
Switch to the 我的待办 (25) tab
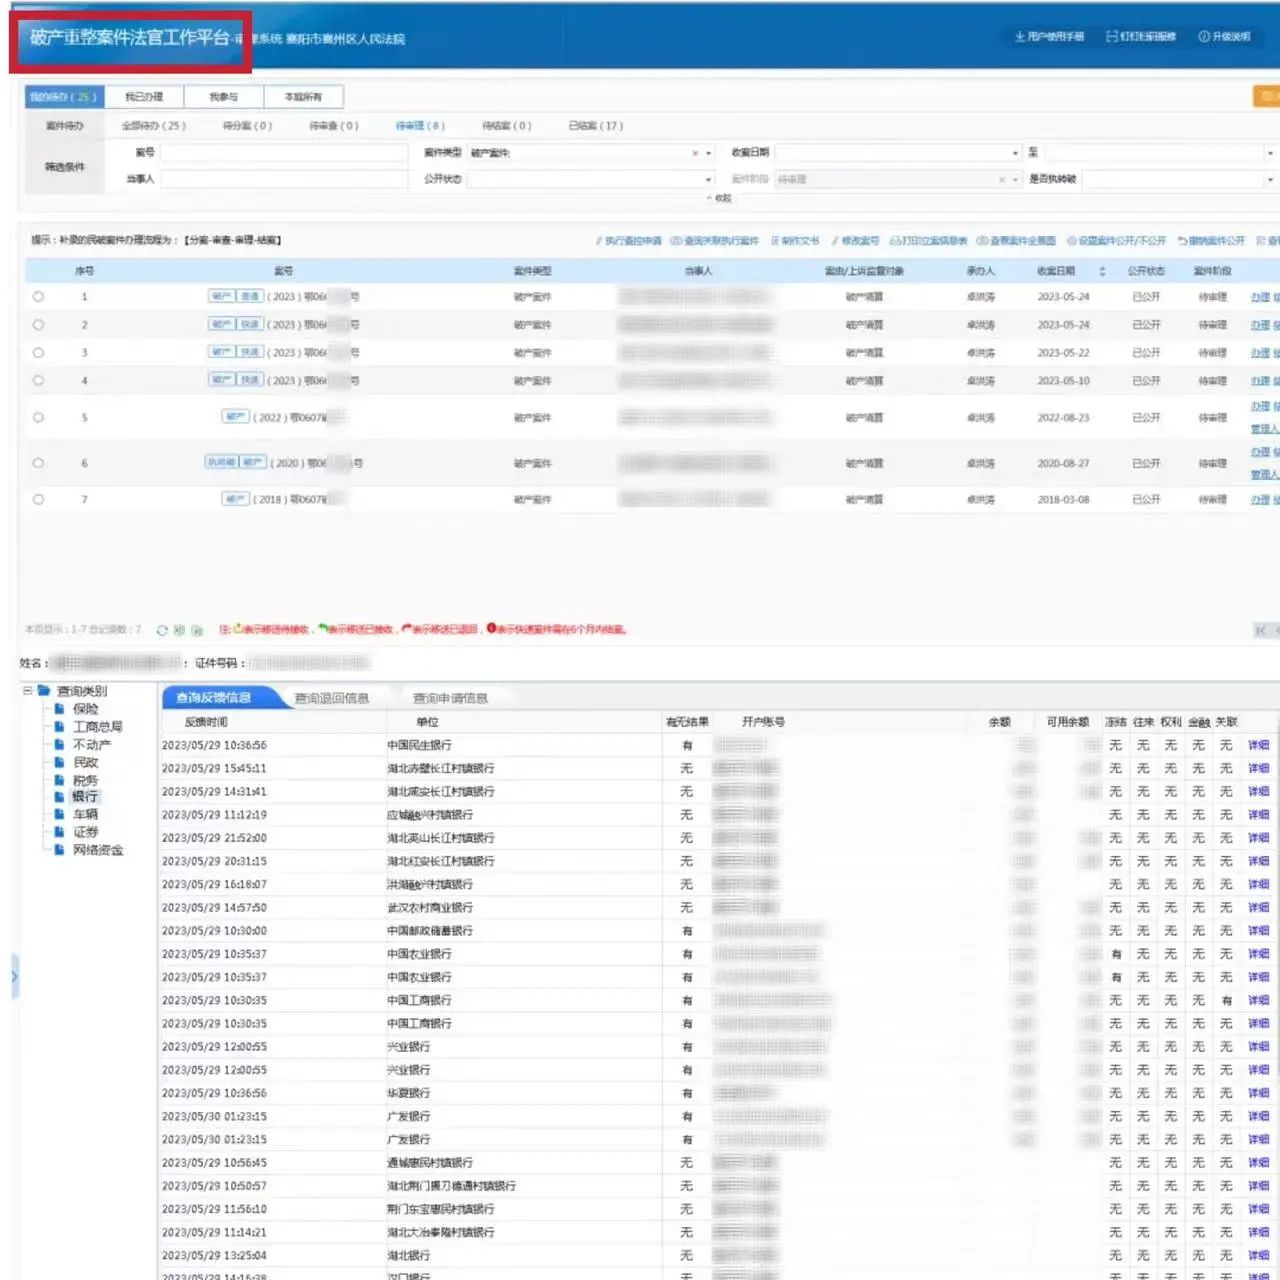click(63, 97)
